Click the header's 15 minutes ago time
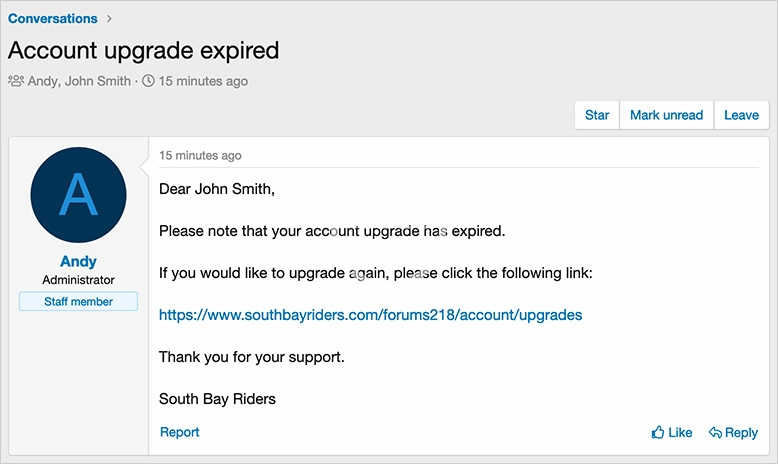Image resolution: width=778 pixels, height=464 pixels. click(204, 81)
